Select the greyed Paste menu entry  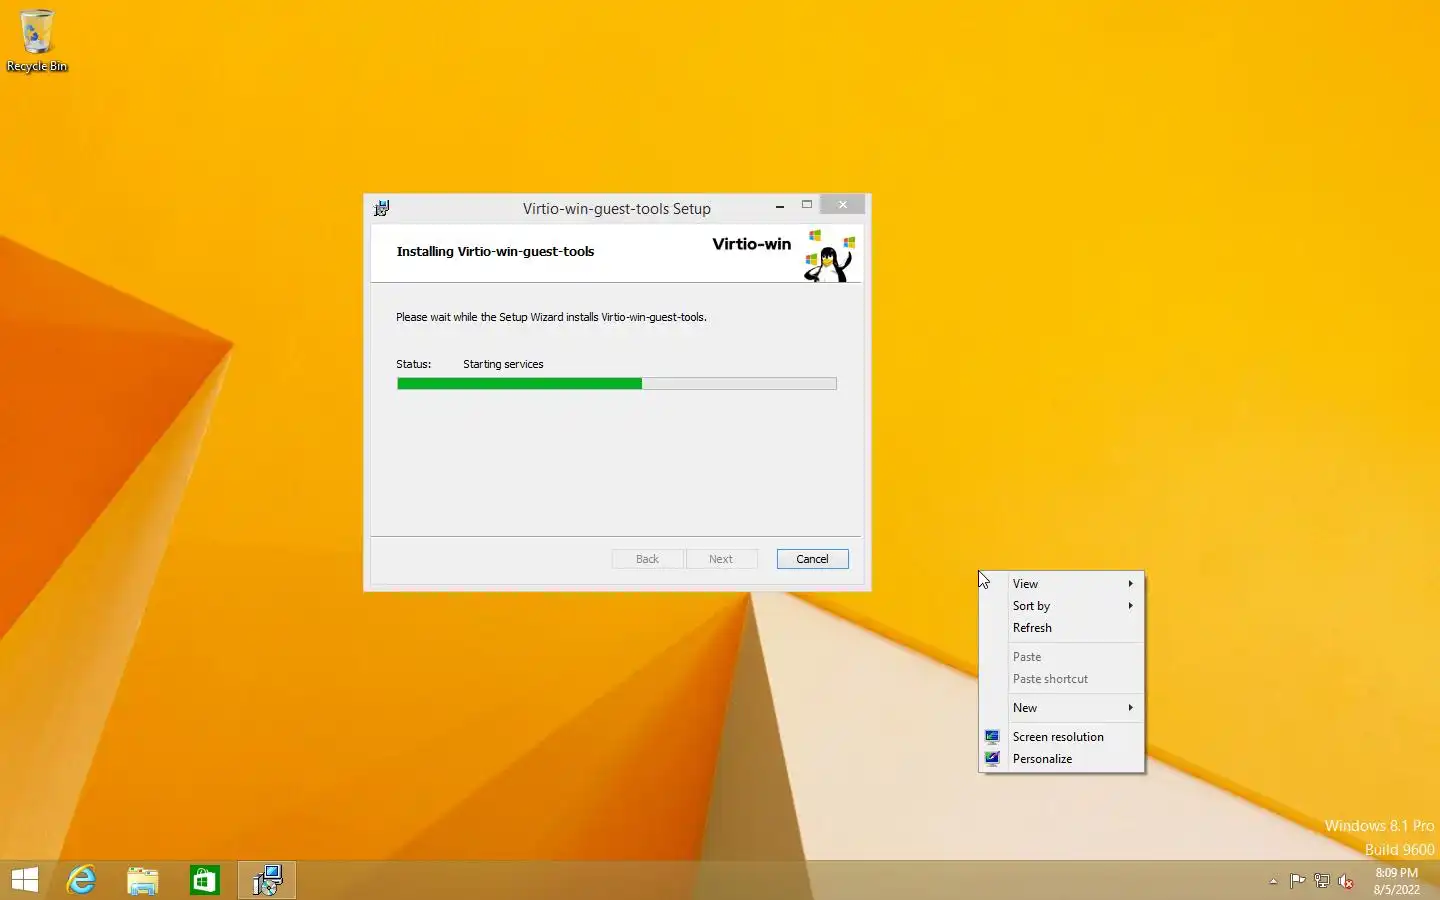pos(1062,657)
